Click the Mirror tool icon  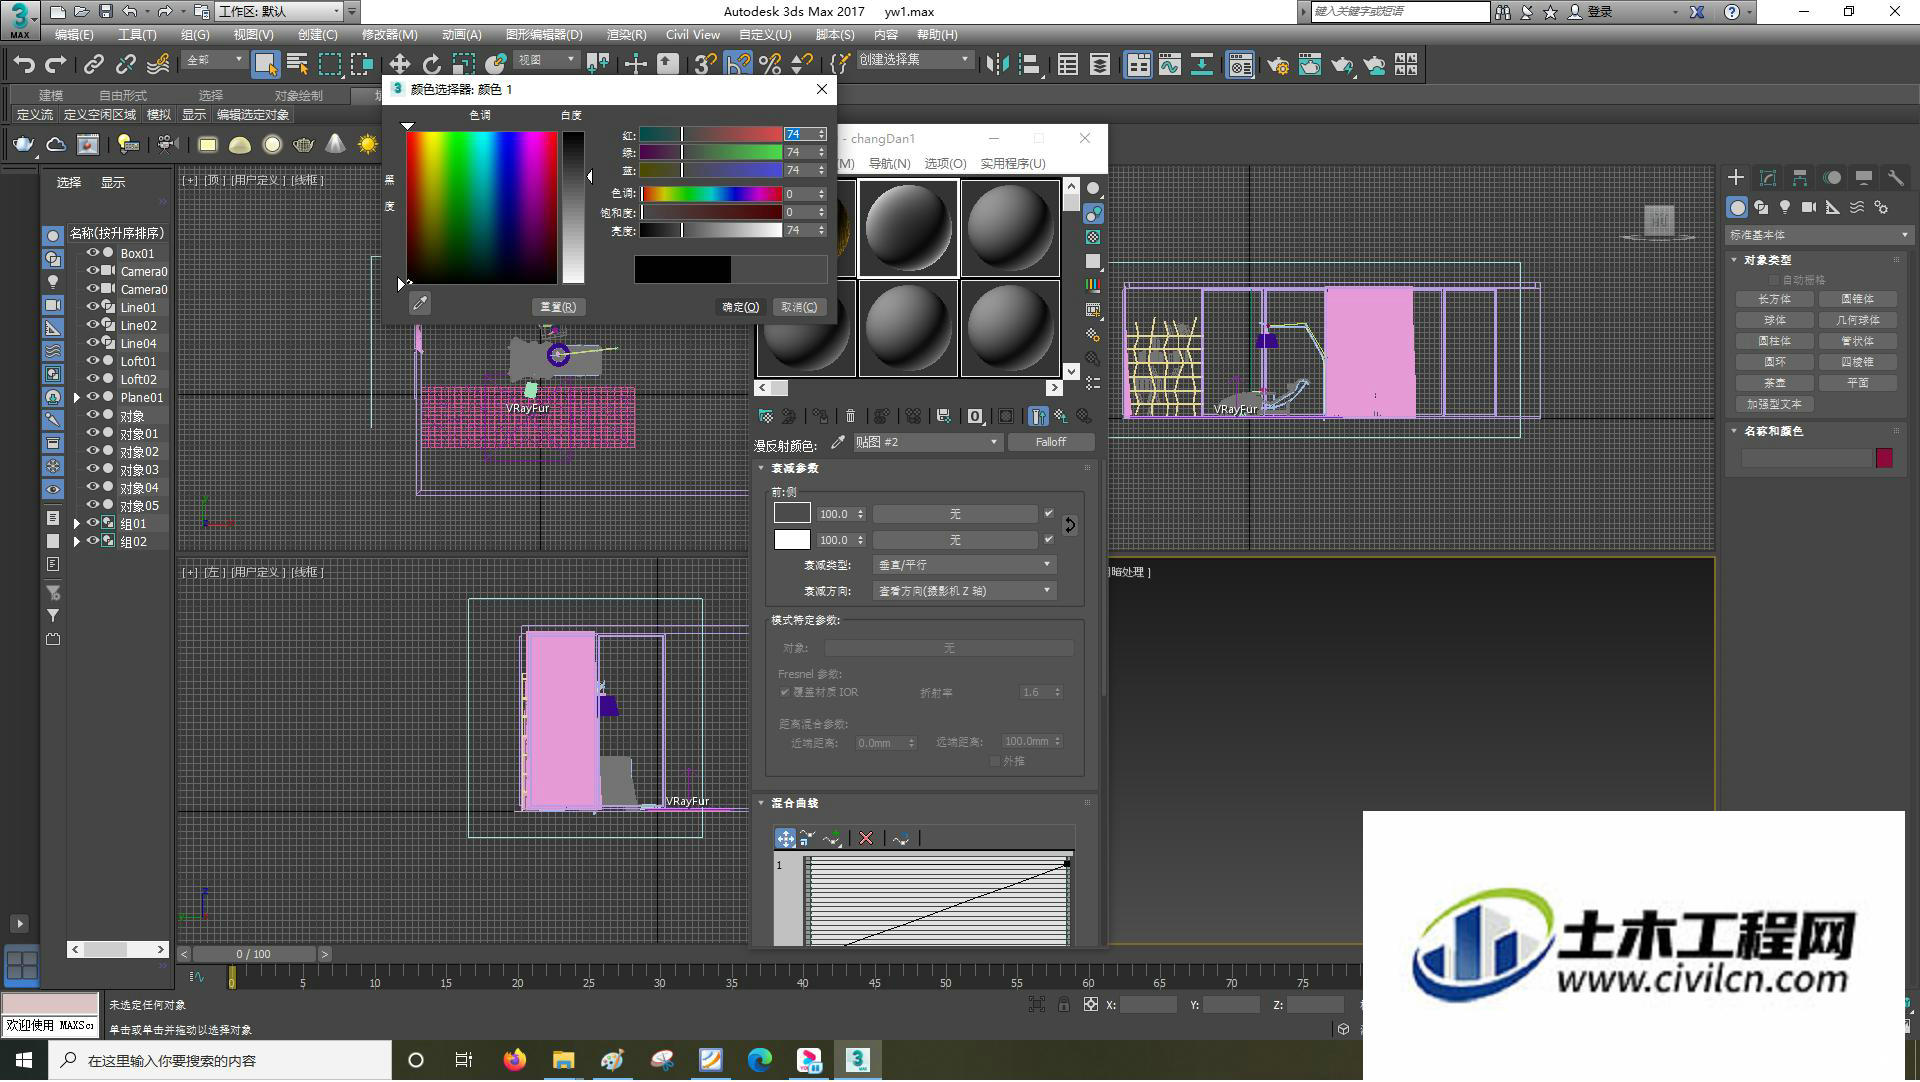tap(997, 65)
